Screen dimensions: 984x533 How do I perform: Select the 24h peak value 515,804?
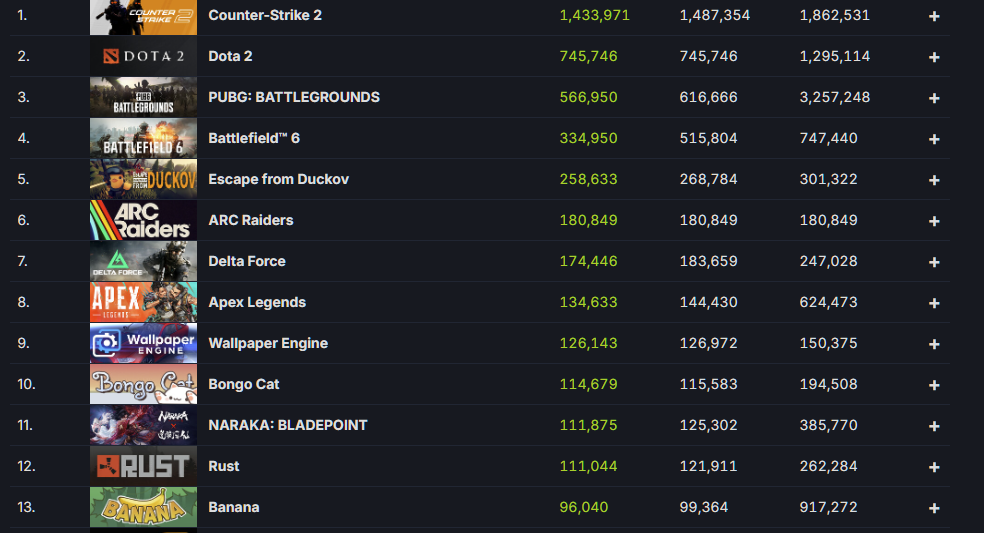(709, 138)
